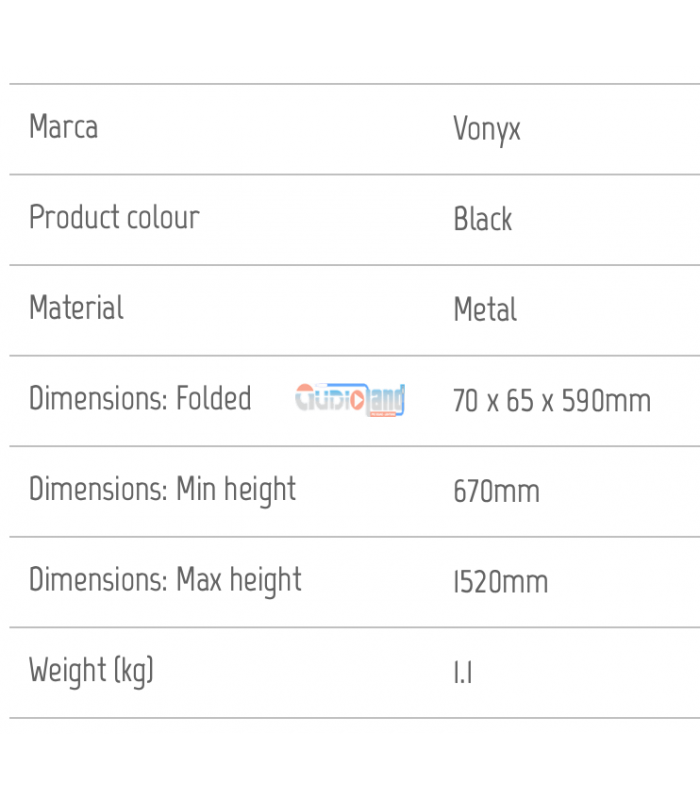This screenshot has height=800, width=700.
Task: Click the Vonyx brand value
Action: coord(487,130)
